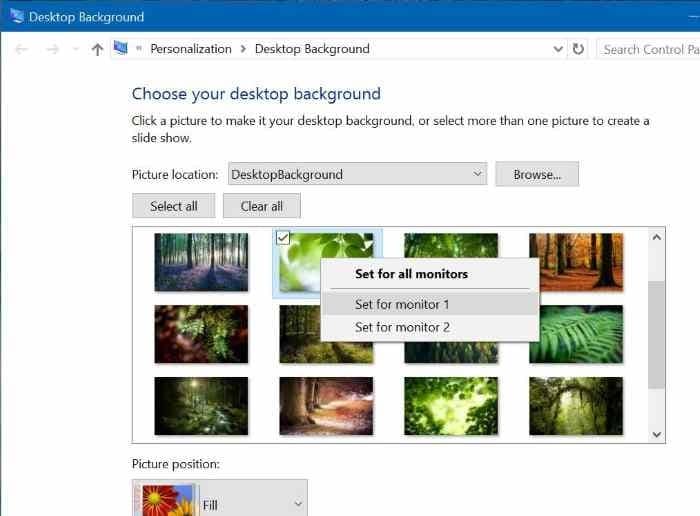700x516 pixels.
Task: Click the Fill position preview icon
Action: [166, 500]
